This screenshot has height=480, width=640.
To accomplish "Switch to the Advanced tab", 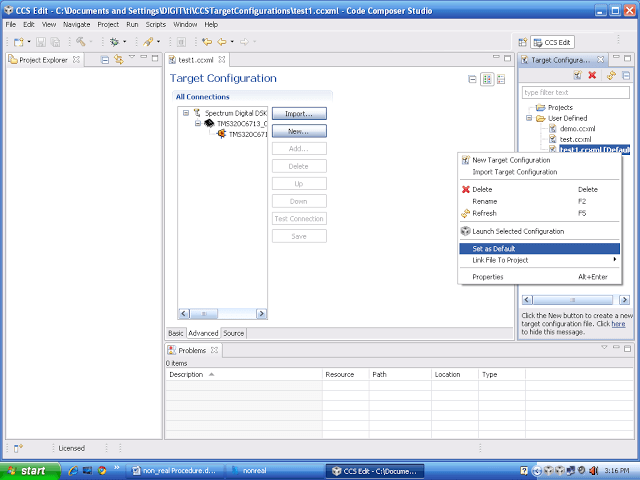I will [203, 333].
